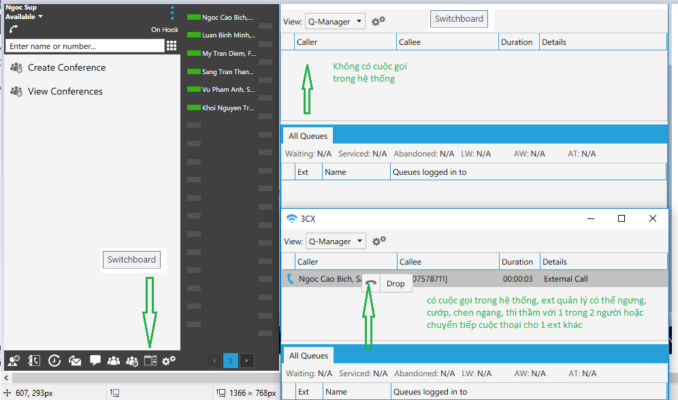Select the upper All Queues tab
This screenshot has width=678, height=400.
[x=307, y=135]
